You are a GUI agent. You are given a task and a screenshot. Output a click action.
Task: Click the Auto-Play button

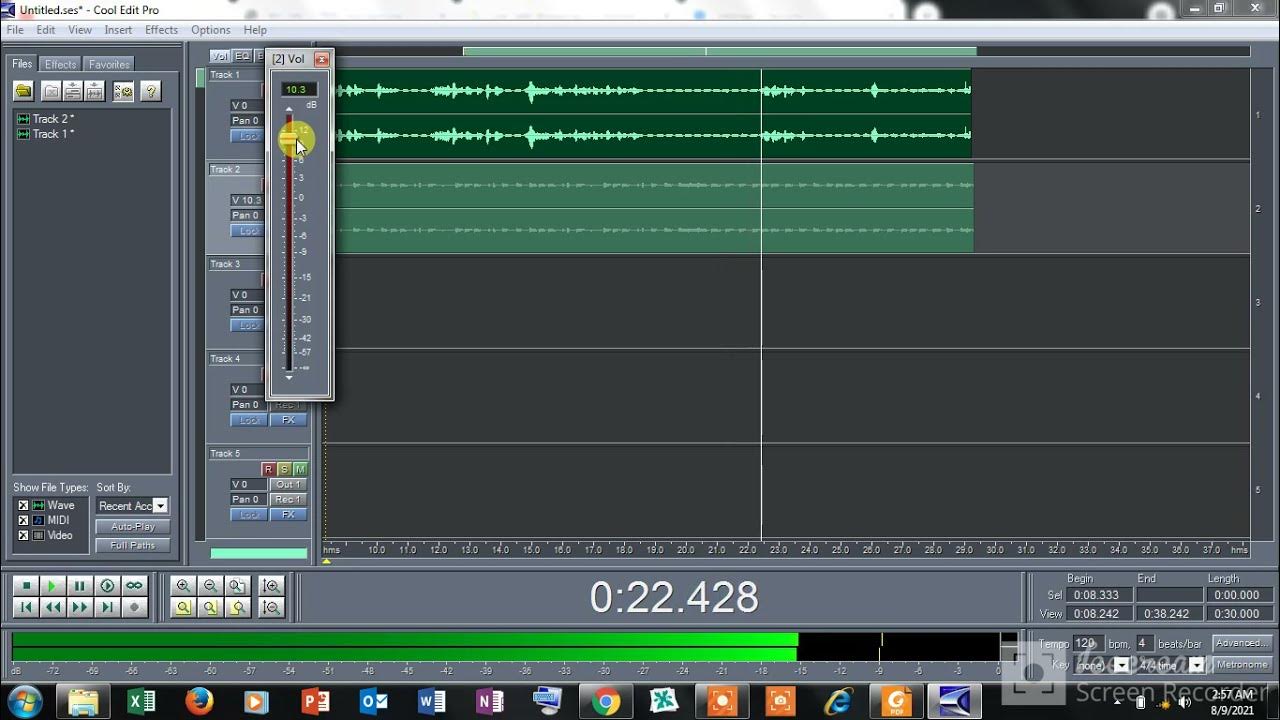[x=133, y=526]
